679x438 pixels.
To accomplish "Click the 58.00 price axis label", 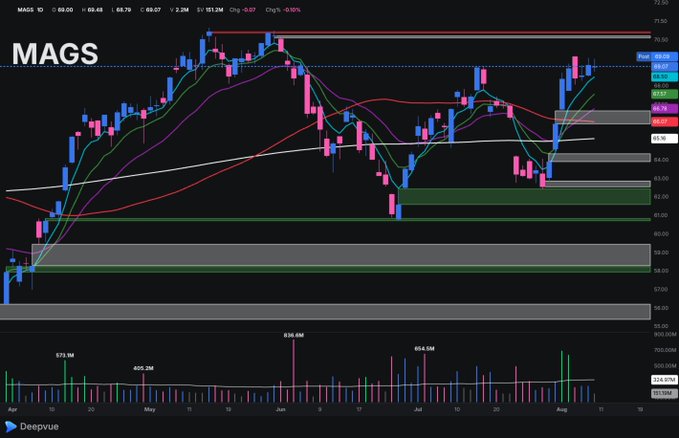I will click(x=661, y=271).
